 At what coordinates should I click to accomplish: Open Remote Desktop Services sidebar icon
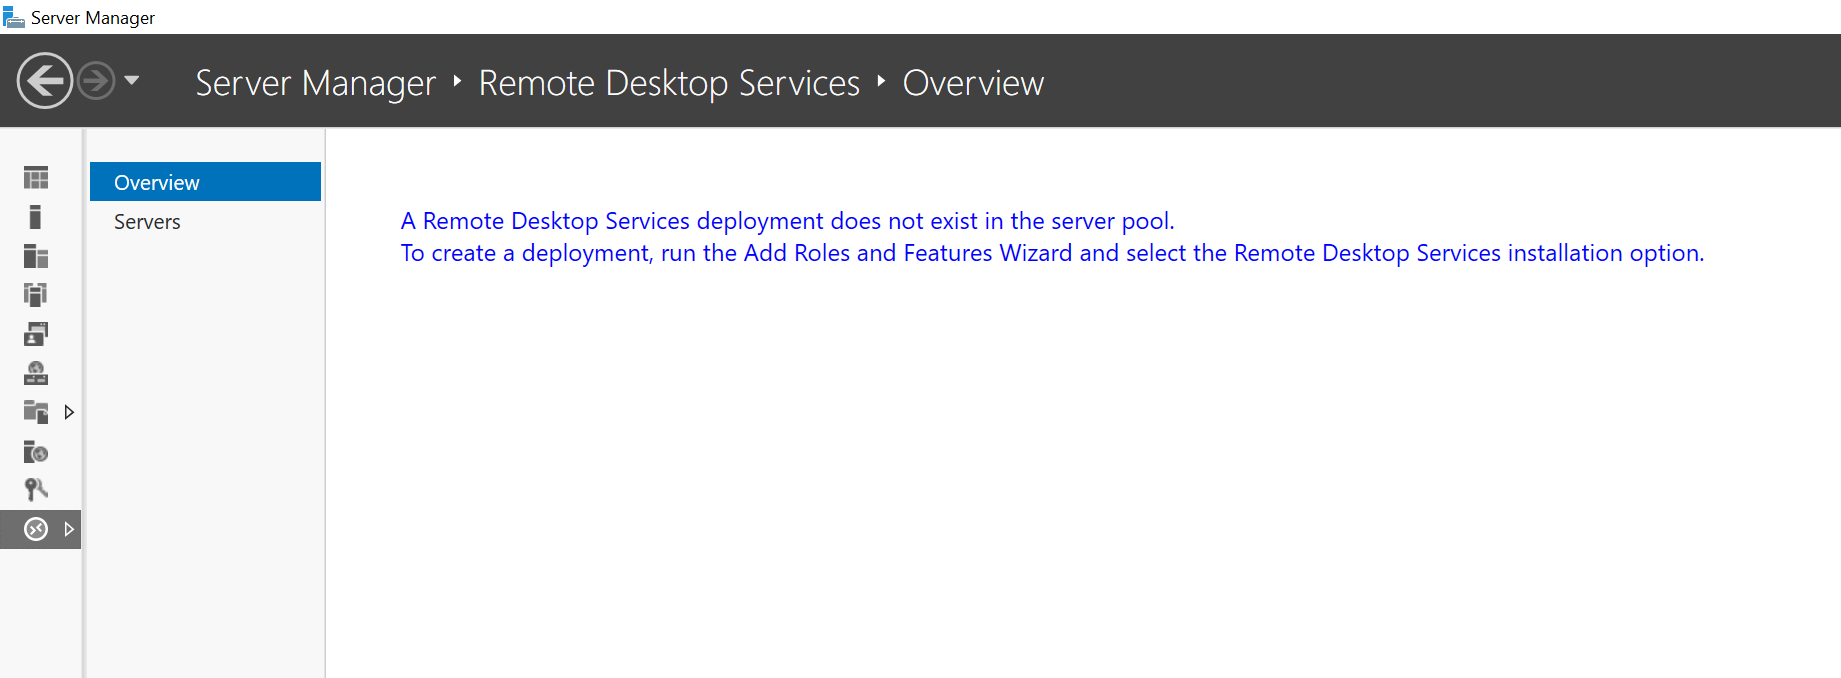pyautogui.click(x=36, y=529)
